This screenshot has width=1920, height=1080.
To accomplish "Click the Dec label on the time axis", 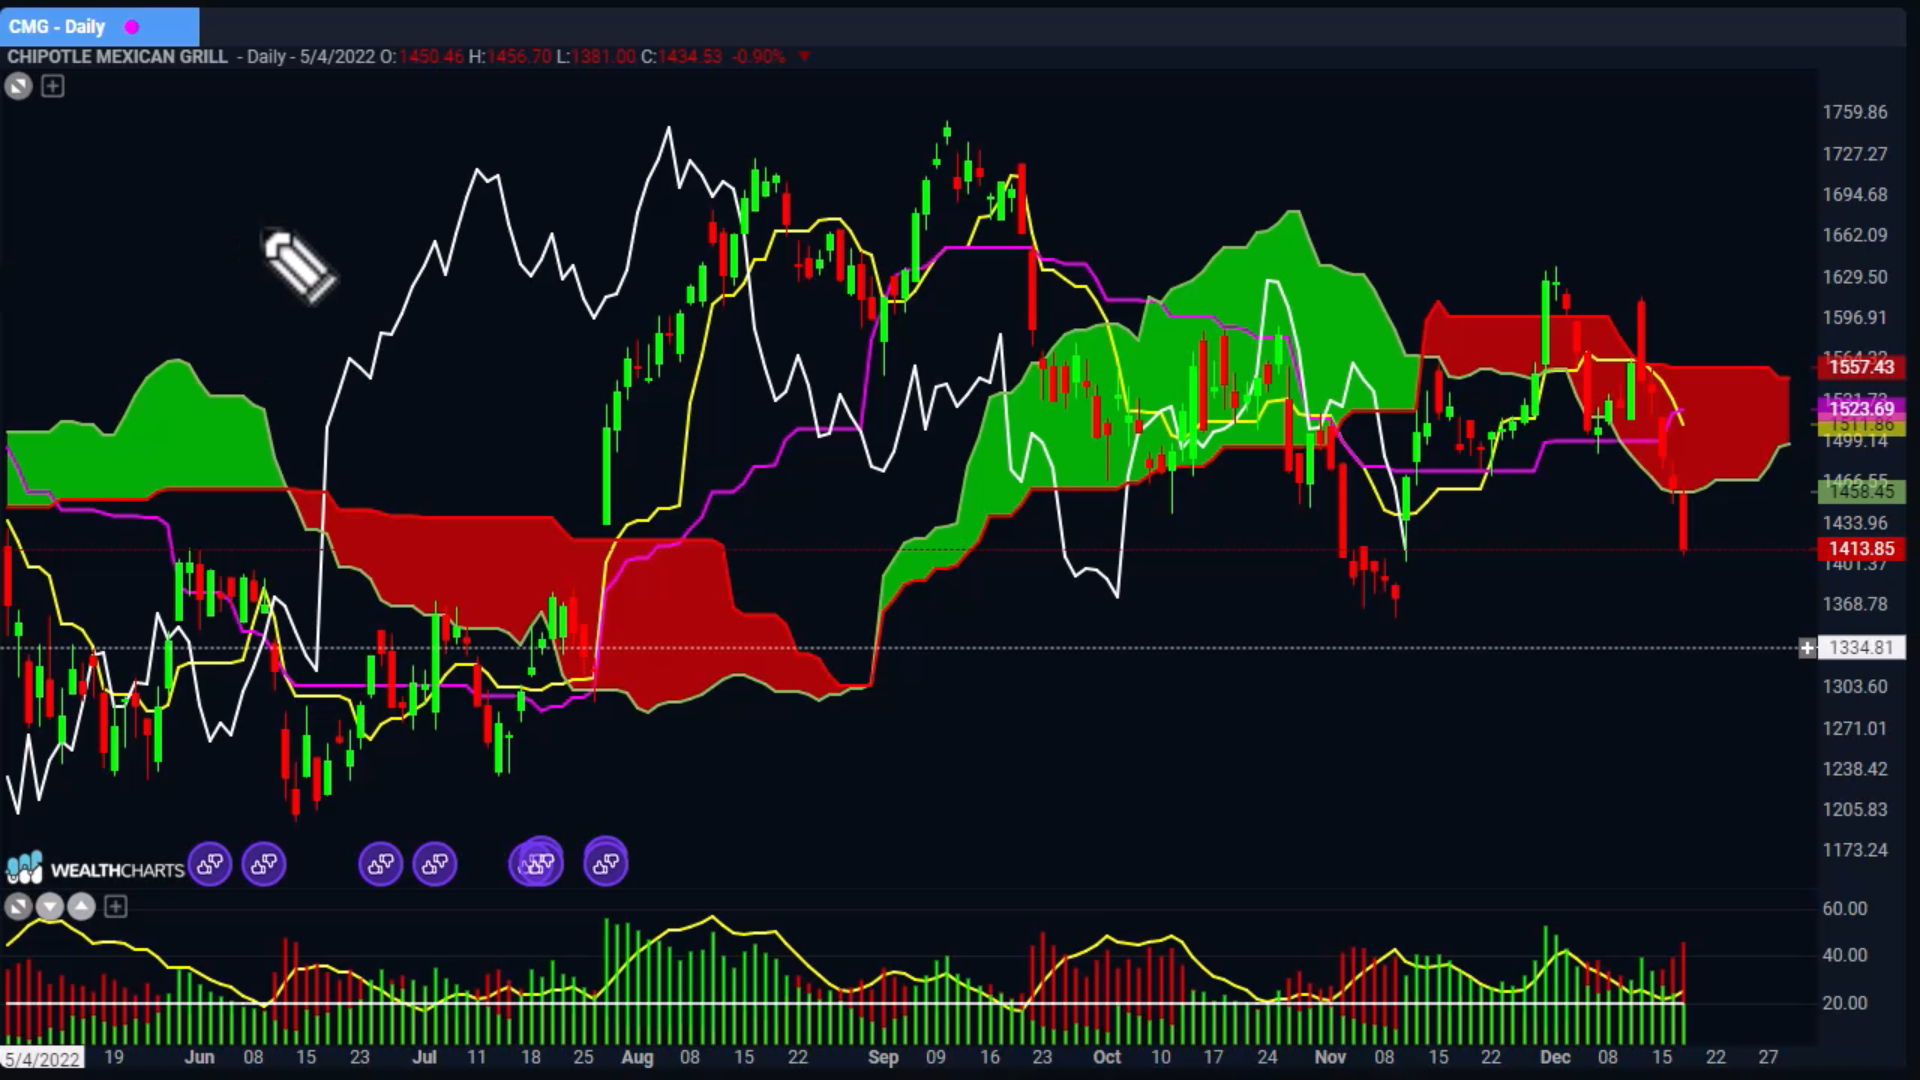I will click(1555, 1057).
